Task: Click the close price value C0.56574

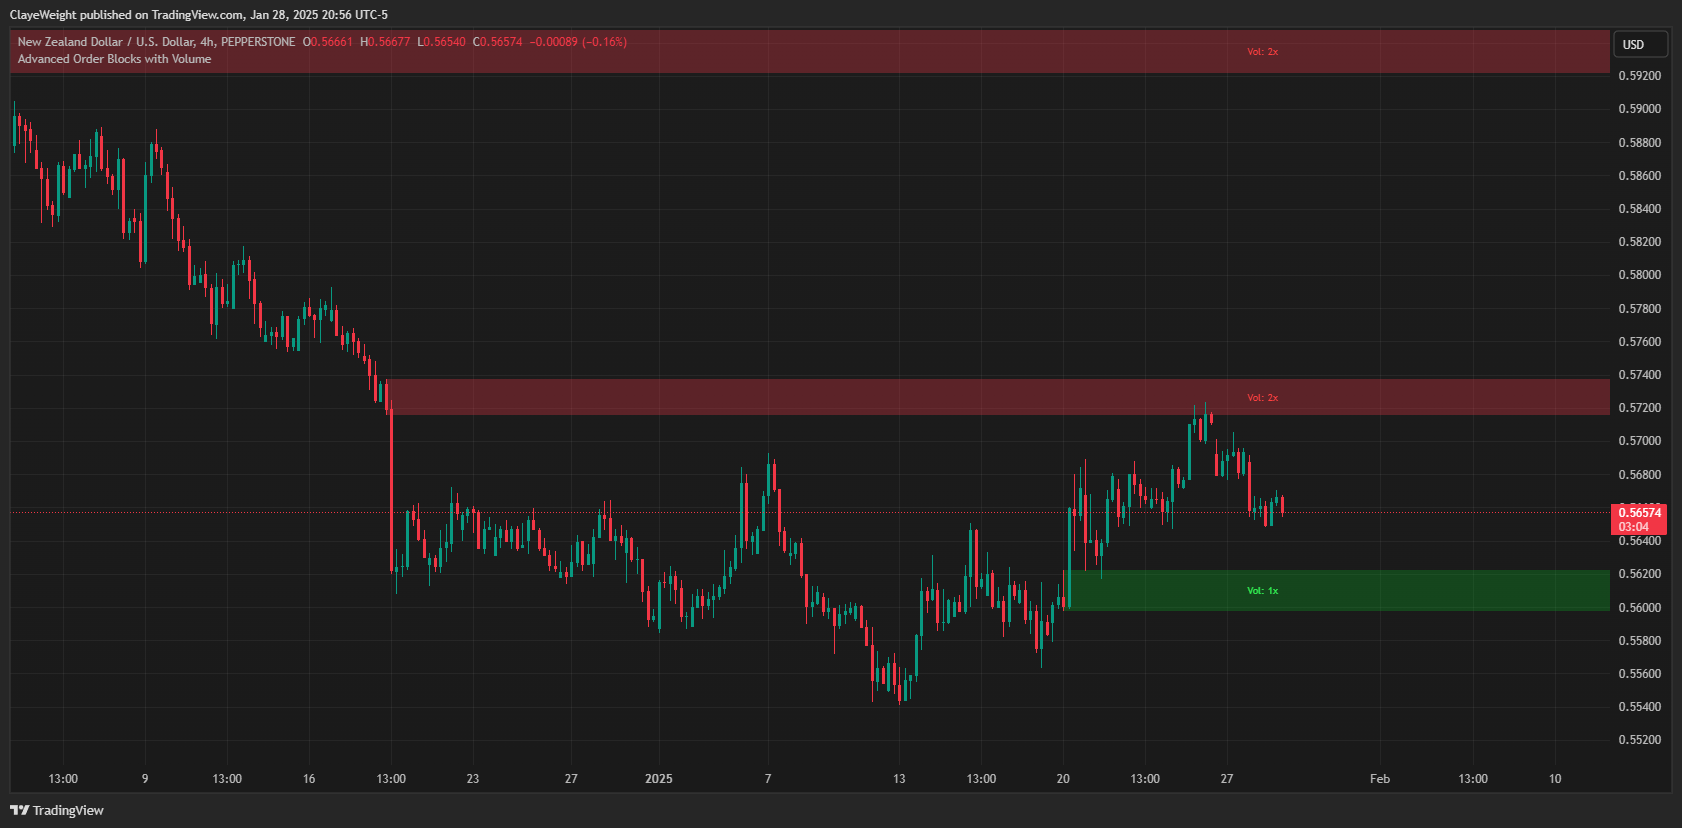Action: tap(498, 42)
